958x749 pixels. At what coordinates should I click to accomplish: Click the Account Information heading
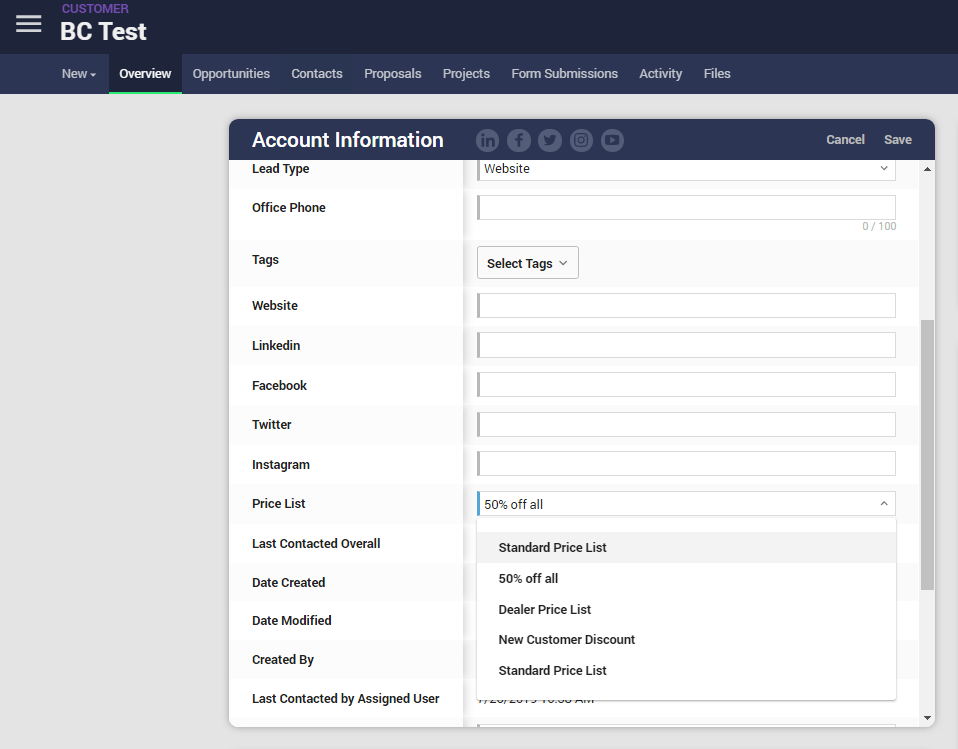348,140
